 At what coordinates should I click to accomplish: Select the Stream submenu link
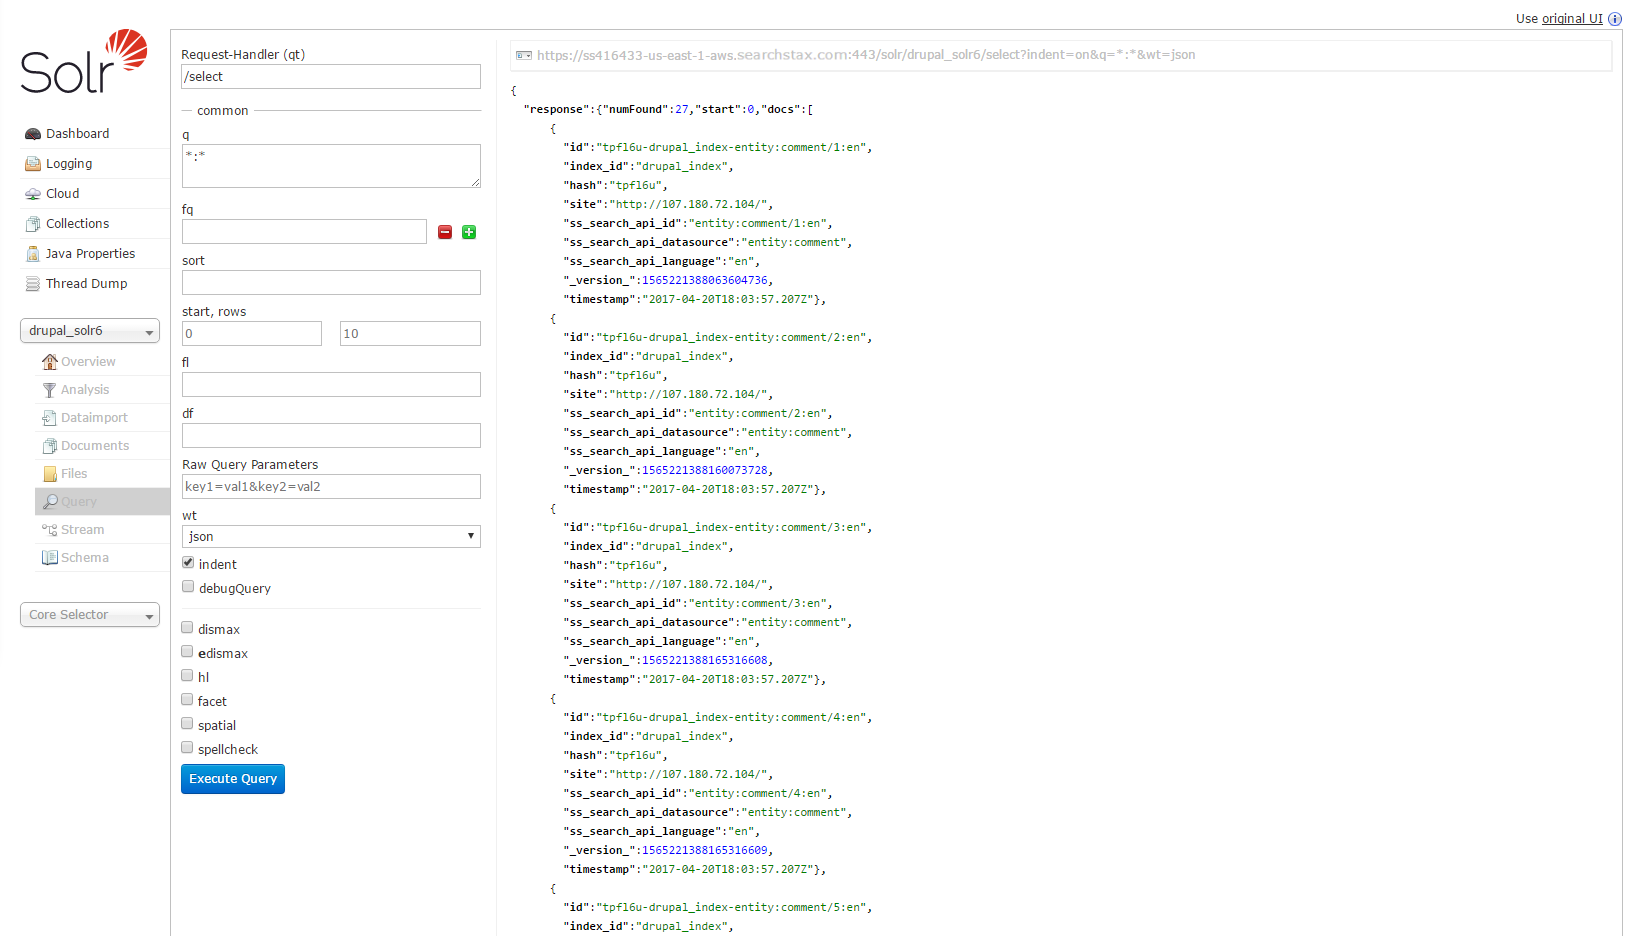(102, 530)
